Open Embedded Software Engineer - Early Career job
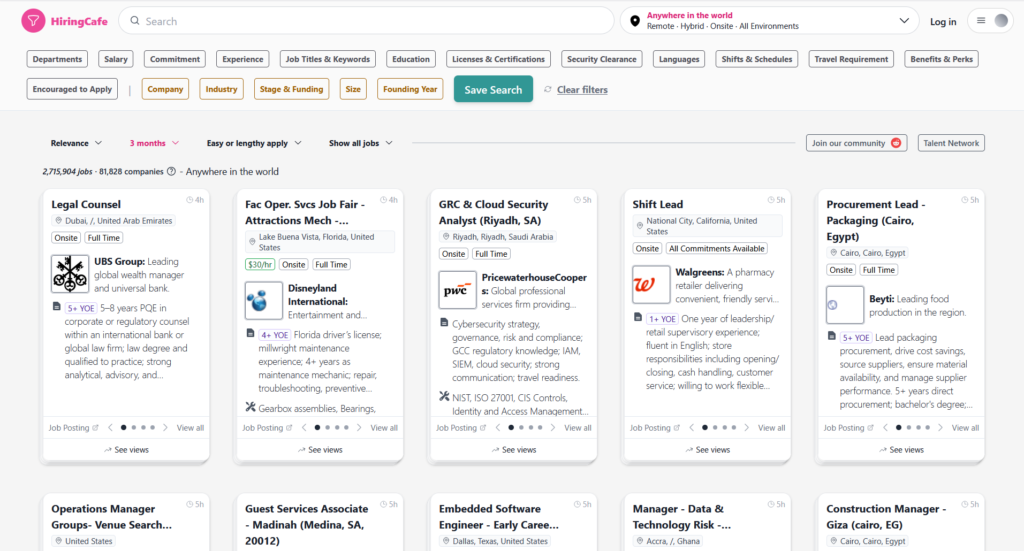The height and width of the screenshot is (551, 1024). click(499, 516)
